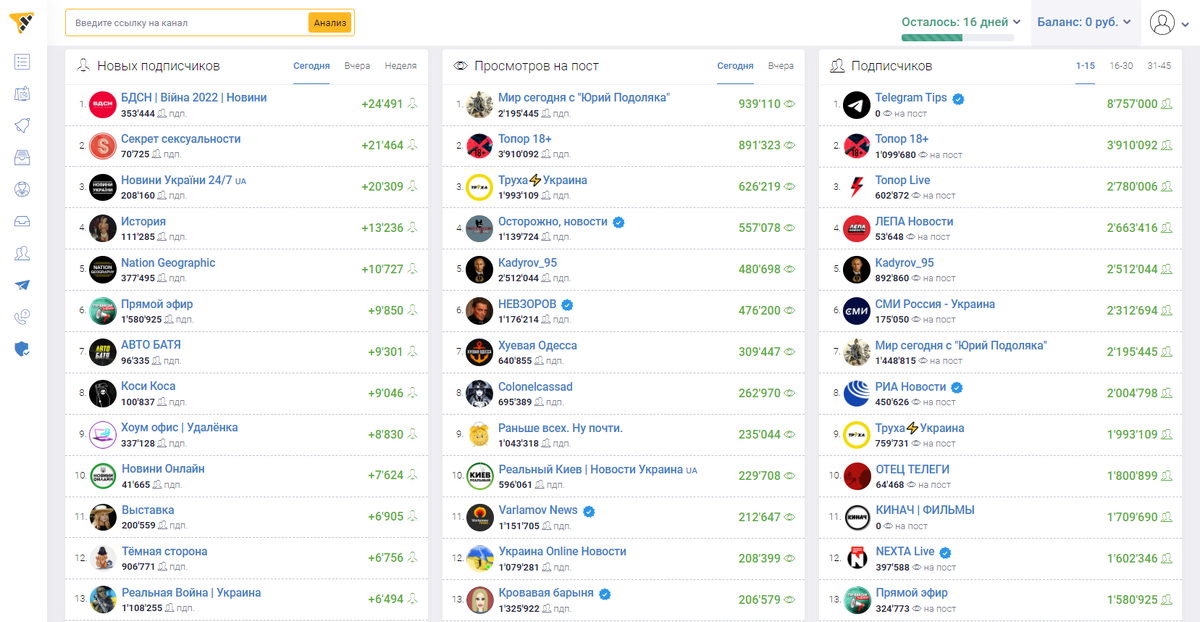Open the user account dropdown arrow
Image resolution: width=1200 pixels, height=622 pixels.
(1183, 23)
